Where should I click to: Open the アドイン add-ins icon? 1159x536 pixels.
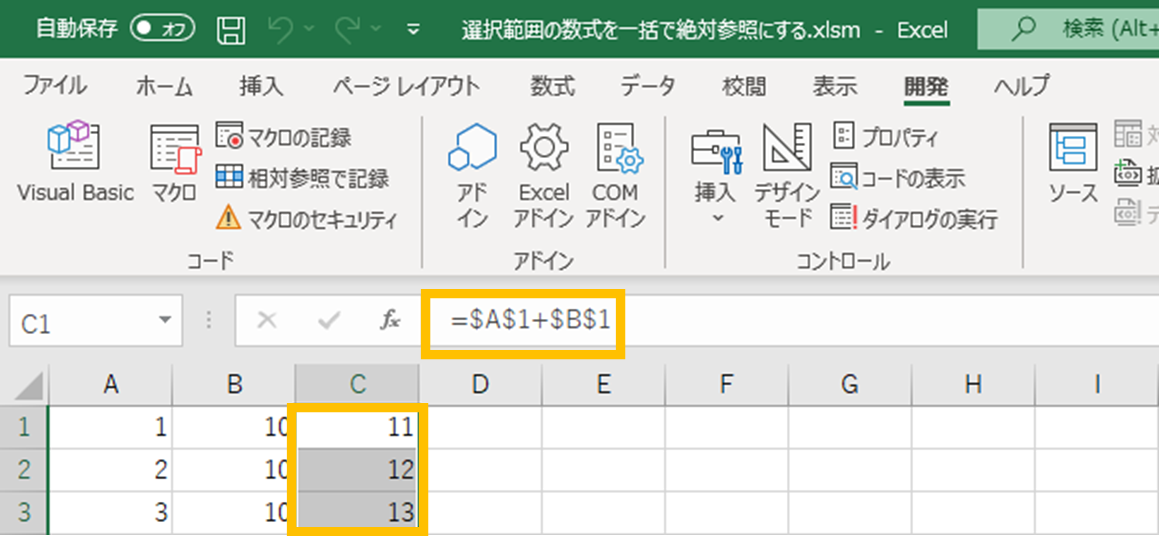point(472,175)
